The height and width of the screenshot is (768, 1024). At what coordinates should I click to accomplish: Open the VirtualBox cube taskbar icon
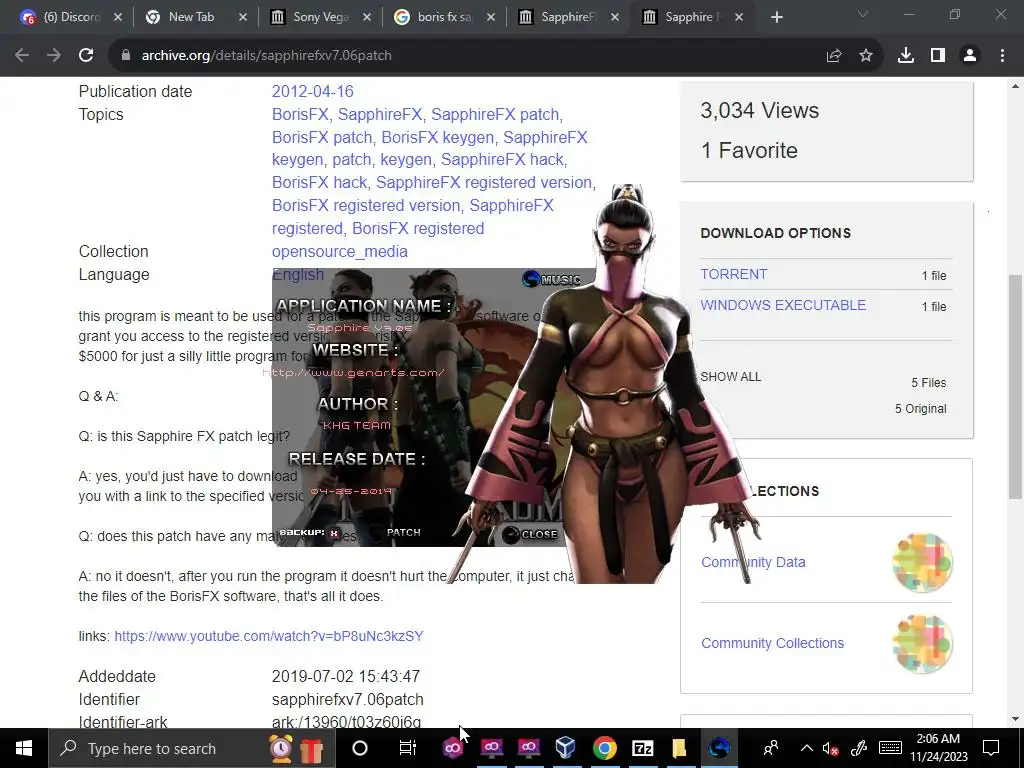566,748
